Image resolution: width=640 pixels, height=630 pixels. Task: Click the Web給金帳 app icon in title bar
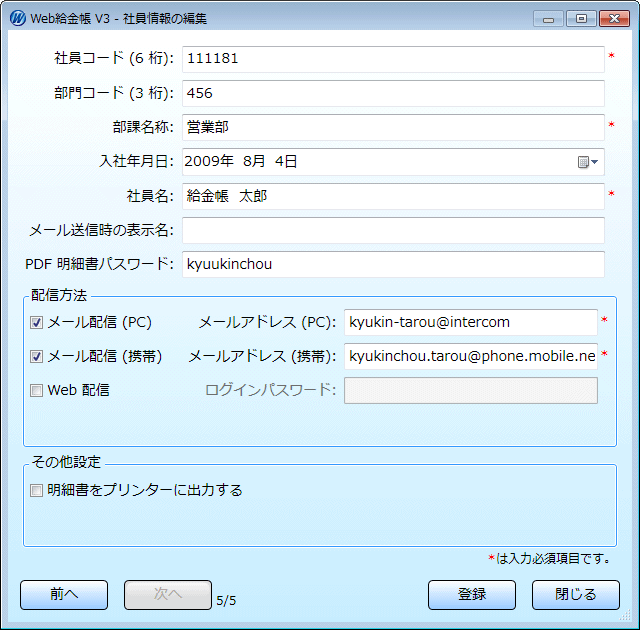click(x=19, y=18)
